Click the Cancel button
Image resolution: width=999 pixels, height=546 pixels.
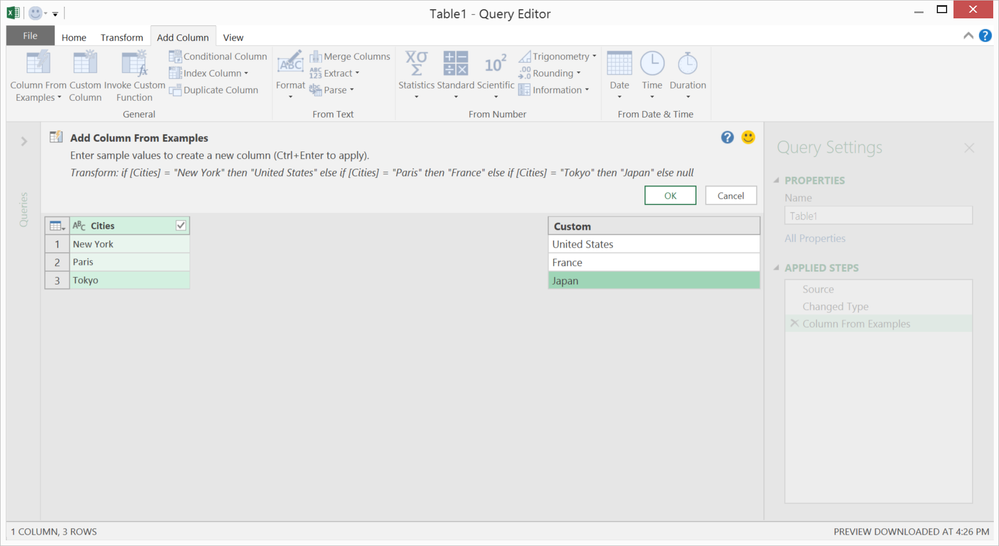click(x=731, y=196)
